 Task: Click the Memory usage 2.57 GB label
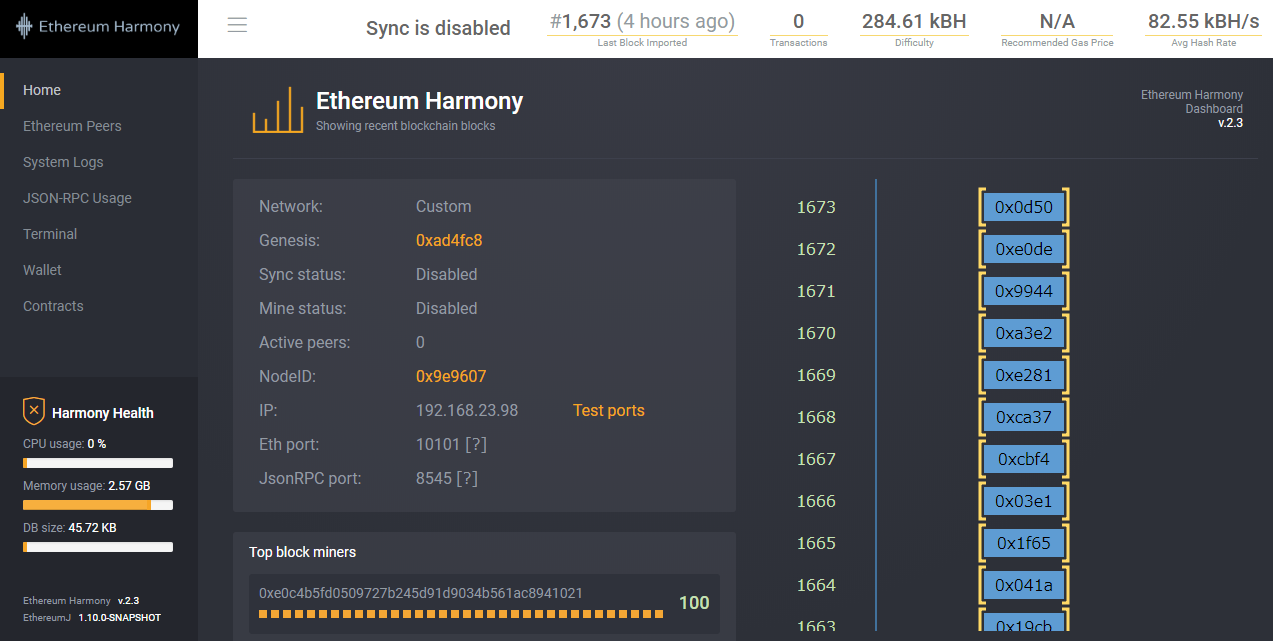pyautogui.click(x=87, y=485)
